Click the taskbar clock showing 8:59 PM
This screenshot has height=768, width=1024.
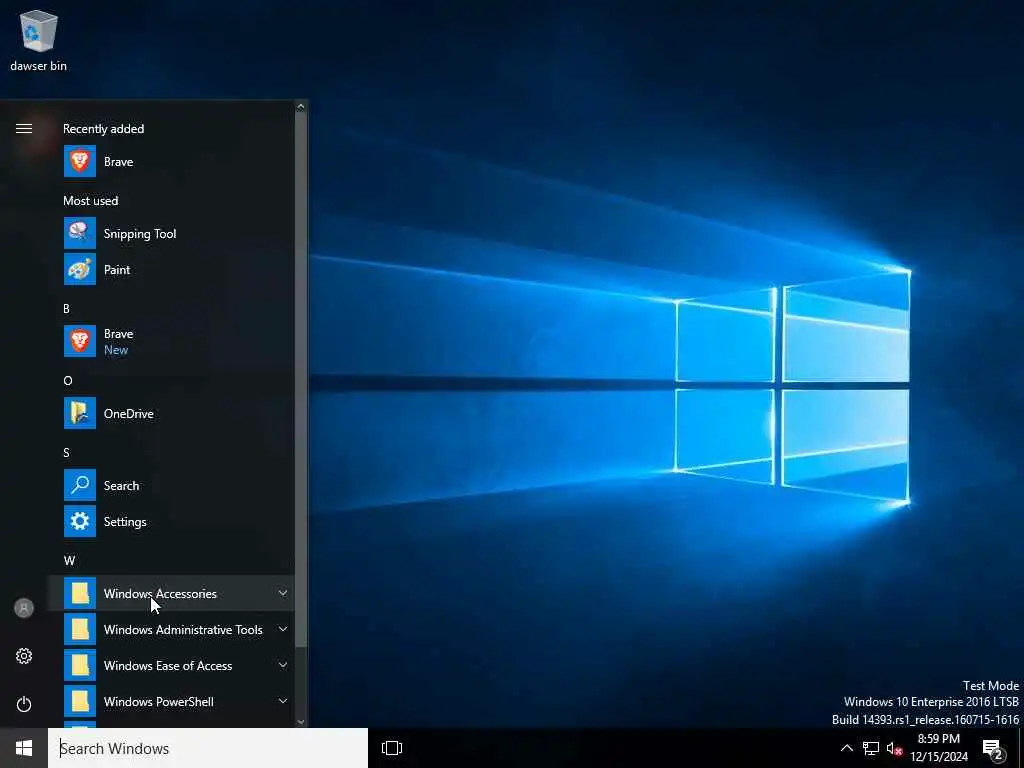[939, 748]
